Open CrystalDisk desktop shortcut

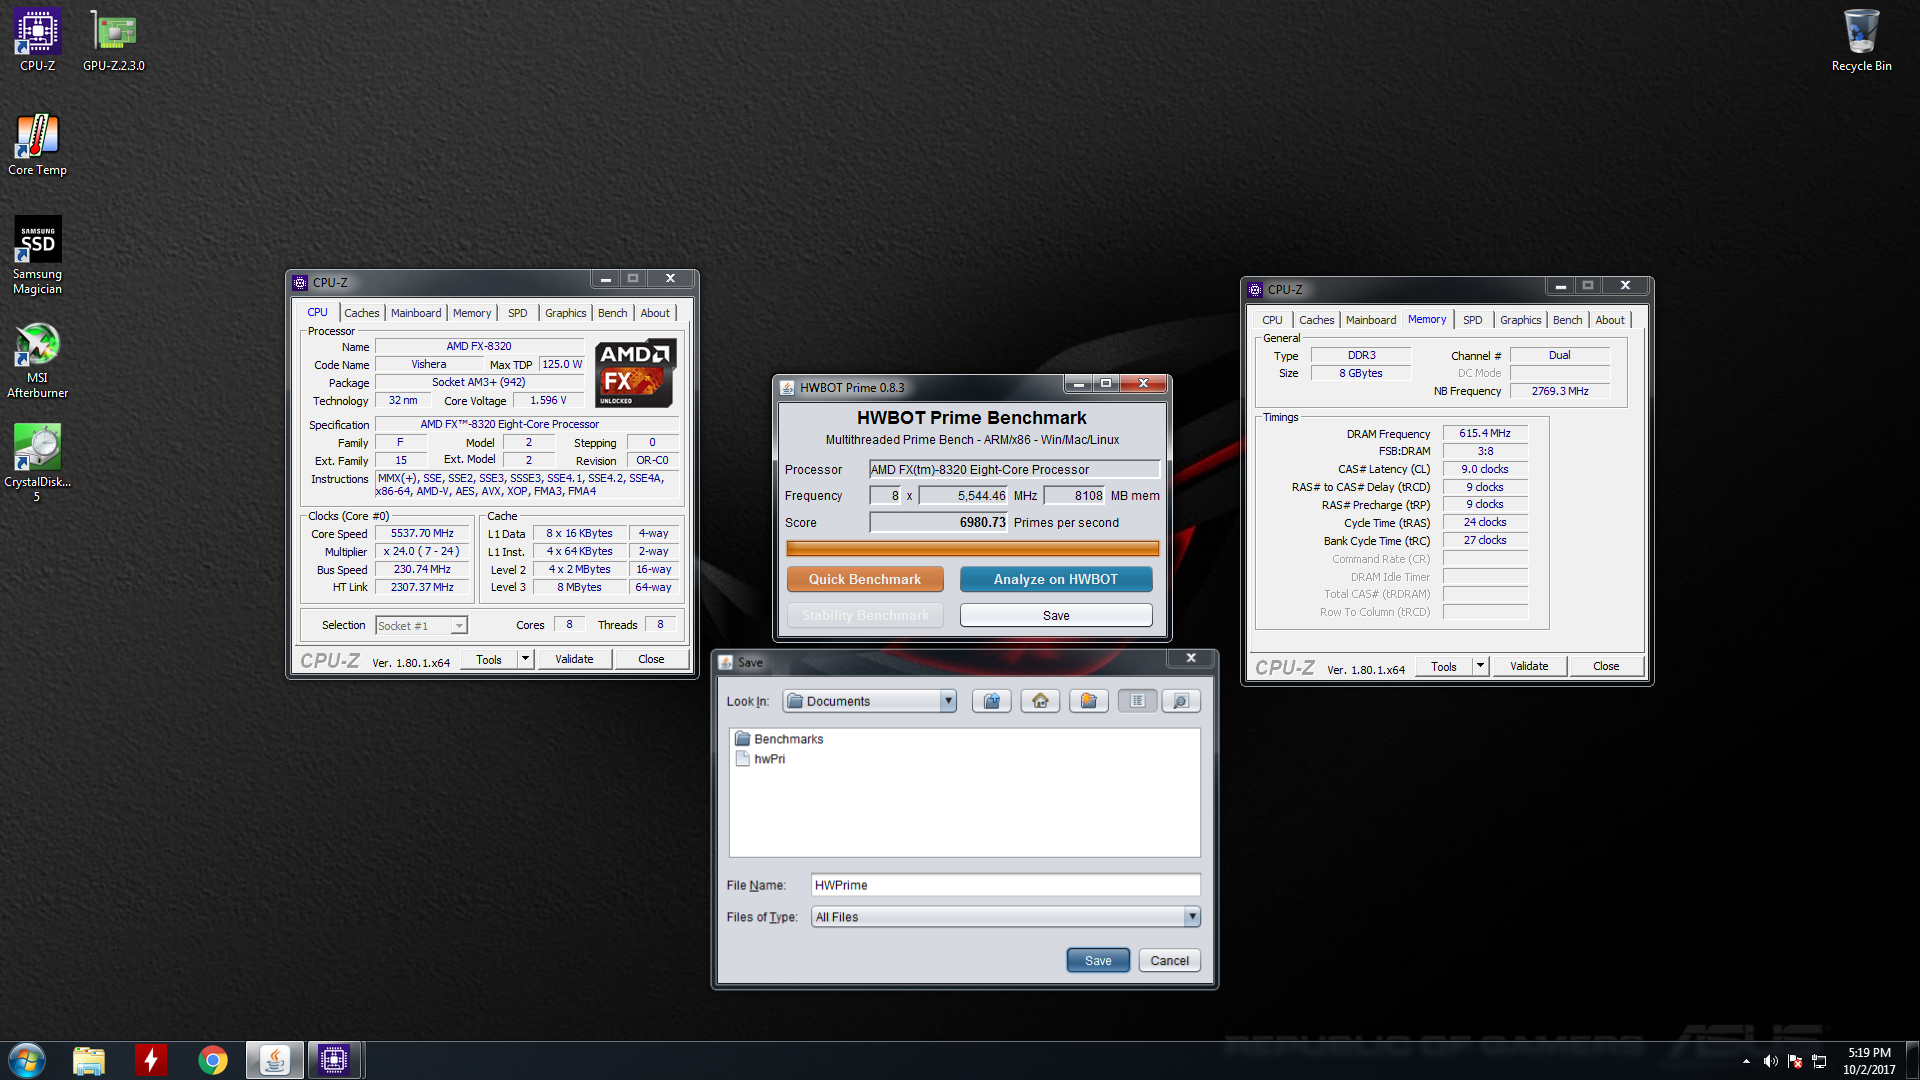point(37,462)
